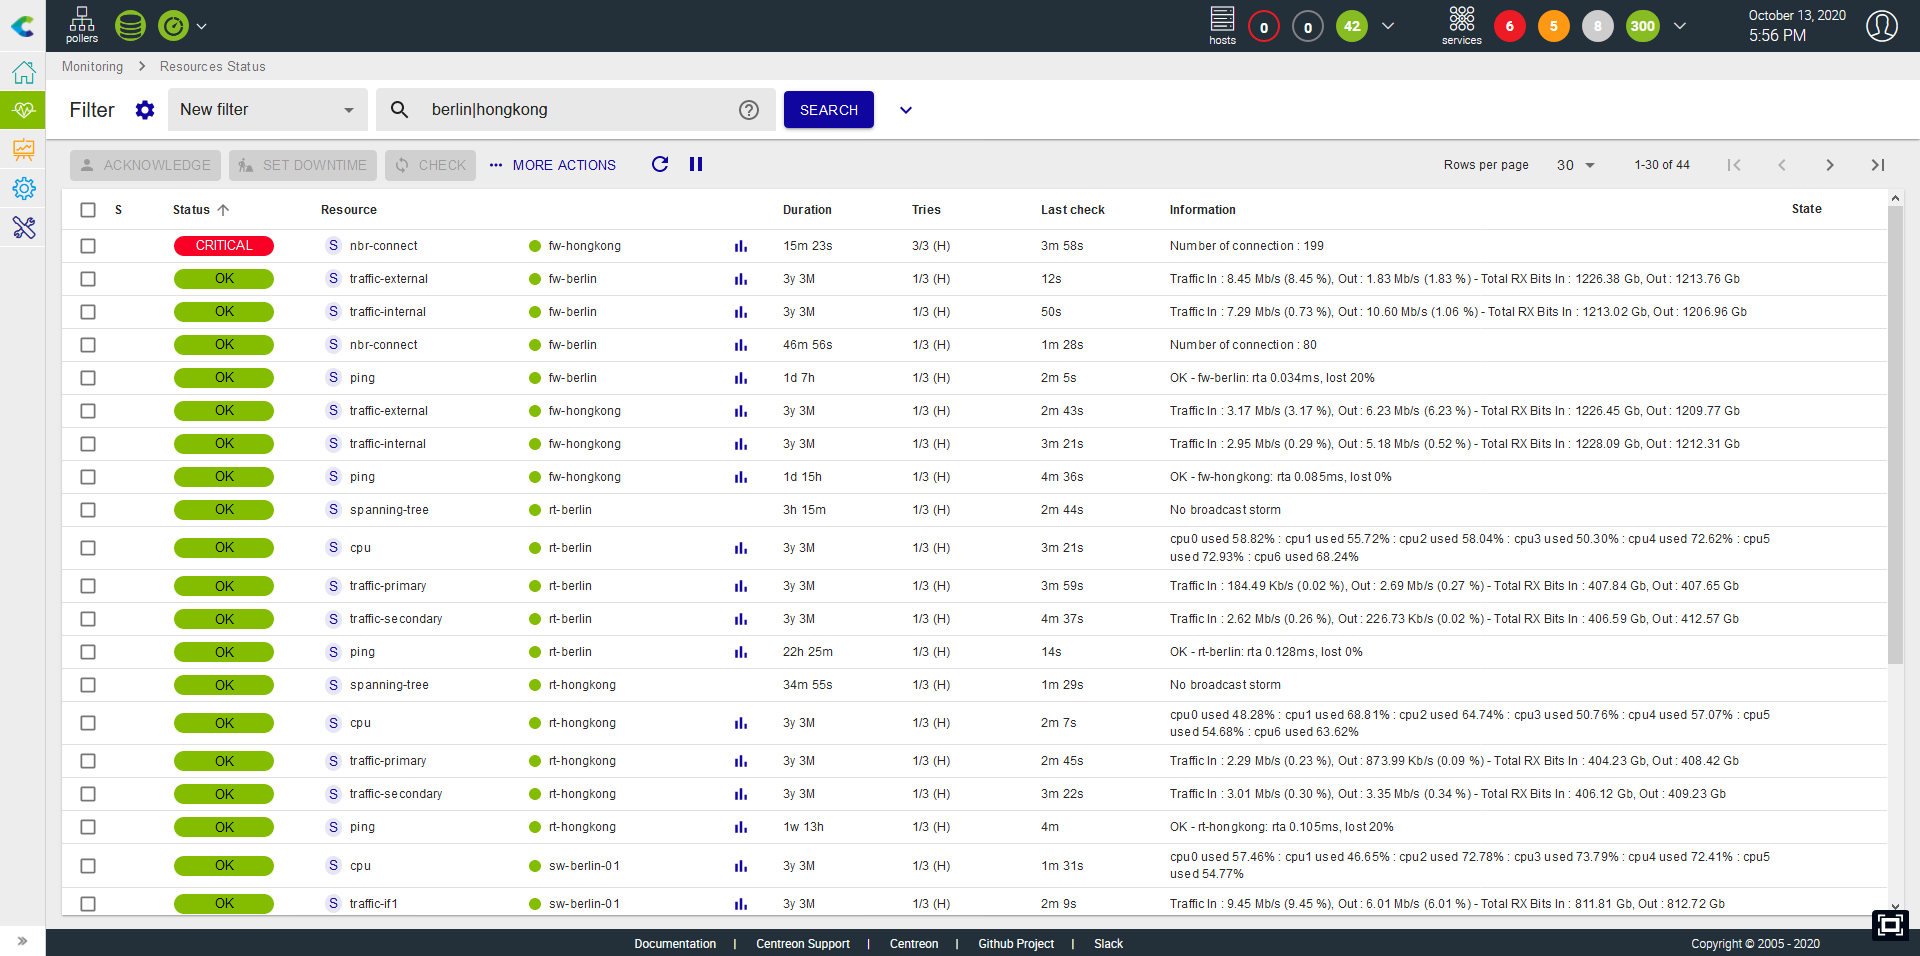Open graph for traffic-if1 sw-berlin-01
The height and width of the screenshot is (956, 1920).
click(x=741, y=904)
